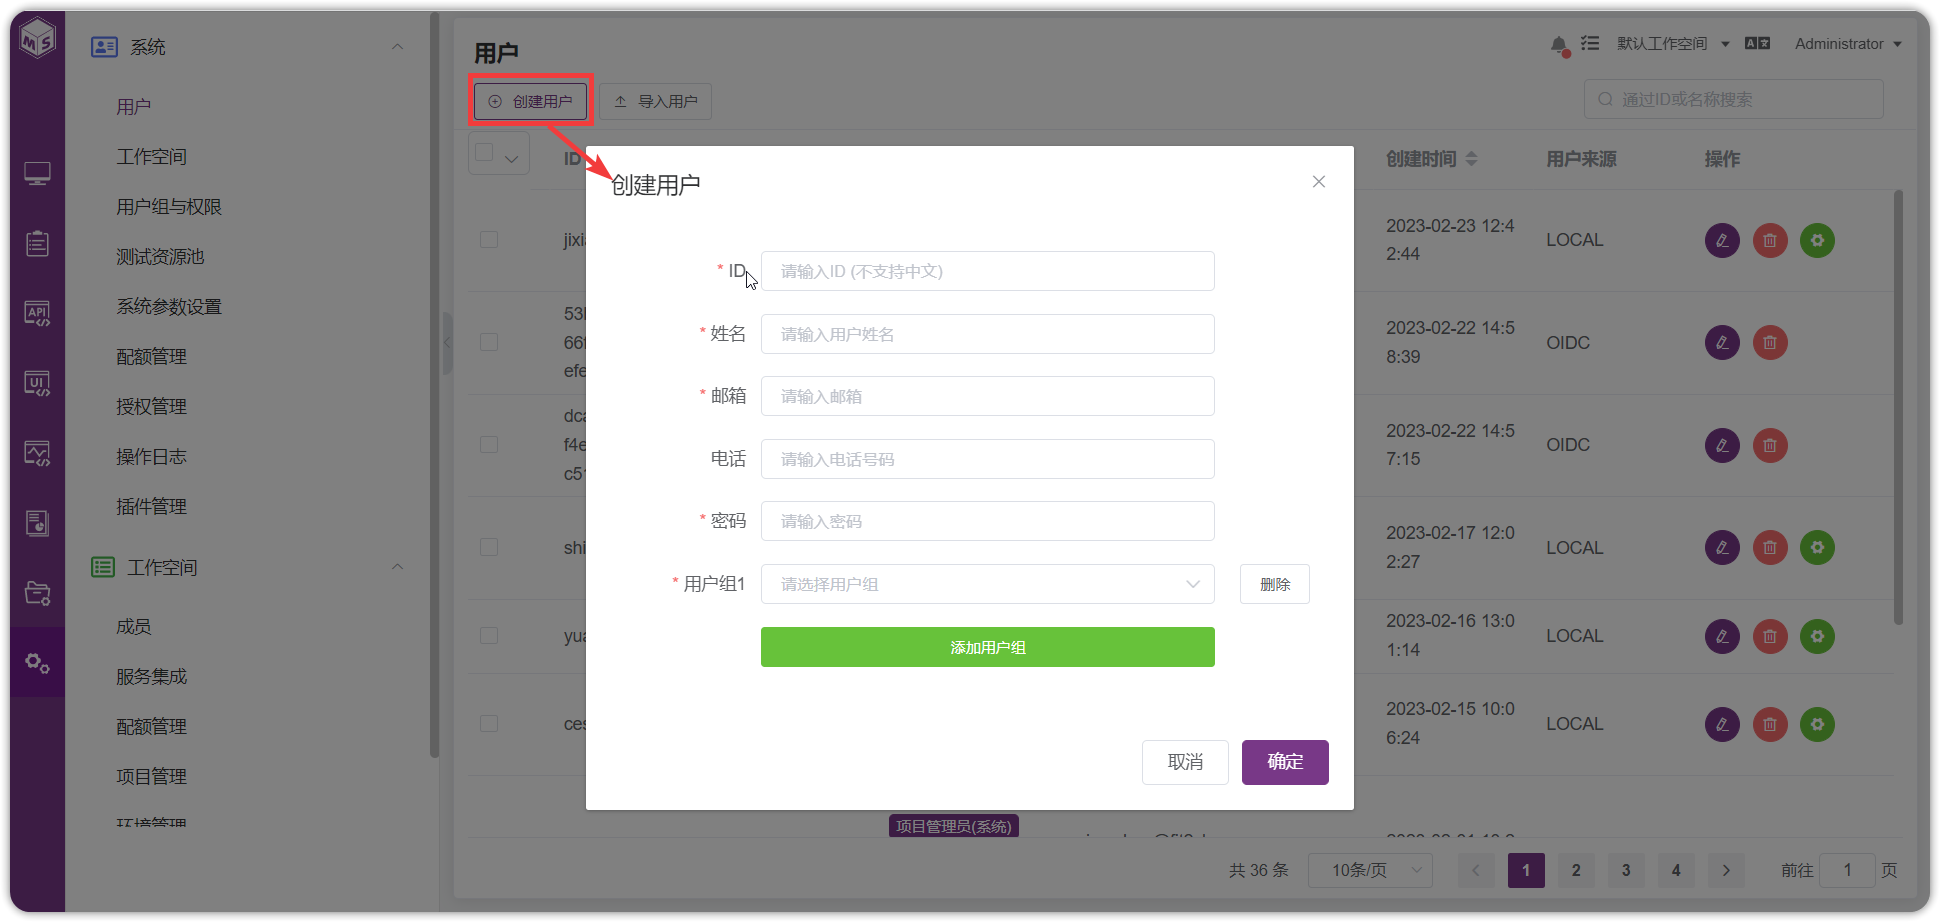Open the UI testing sidebar icon
Viewport: 1940px width, 922px height.
coord(38,383)
